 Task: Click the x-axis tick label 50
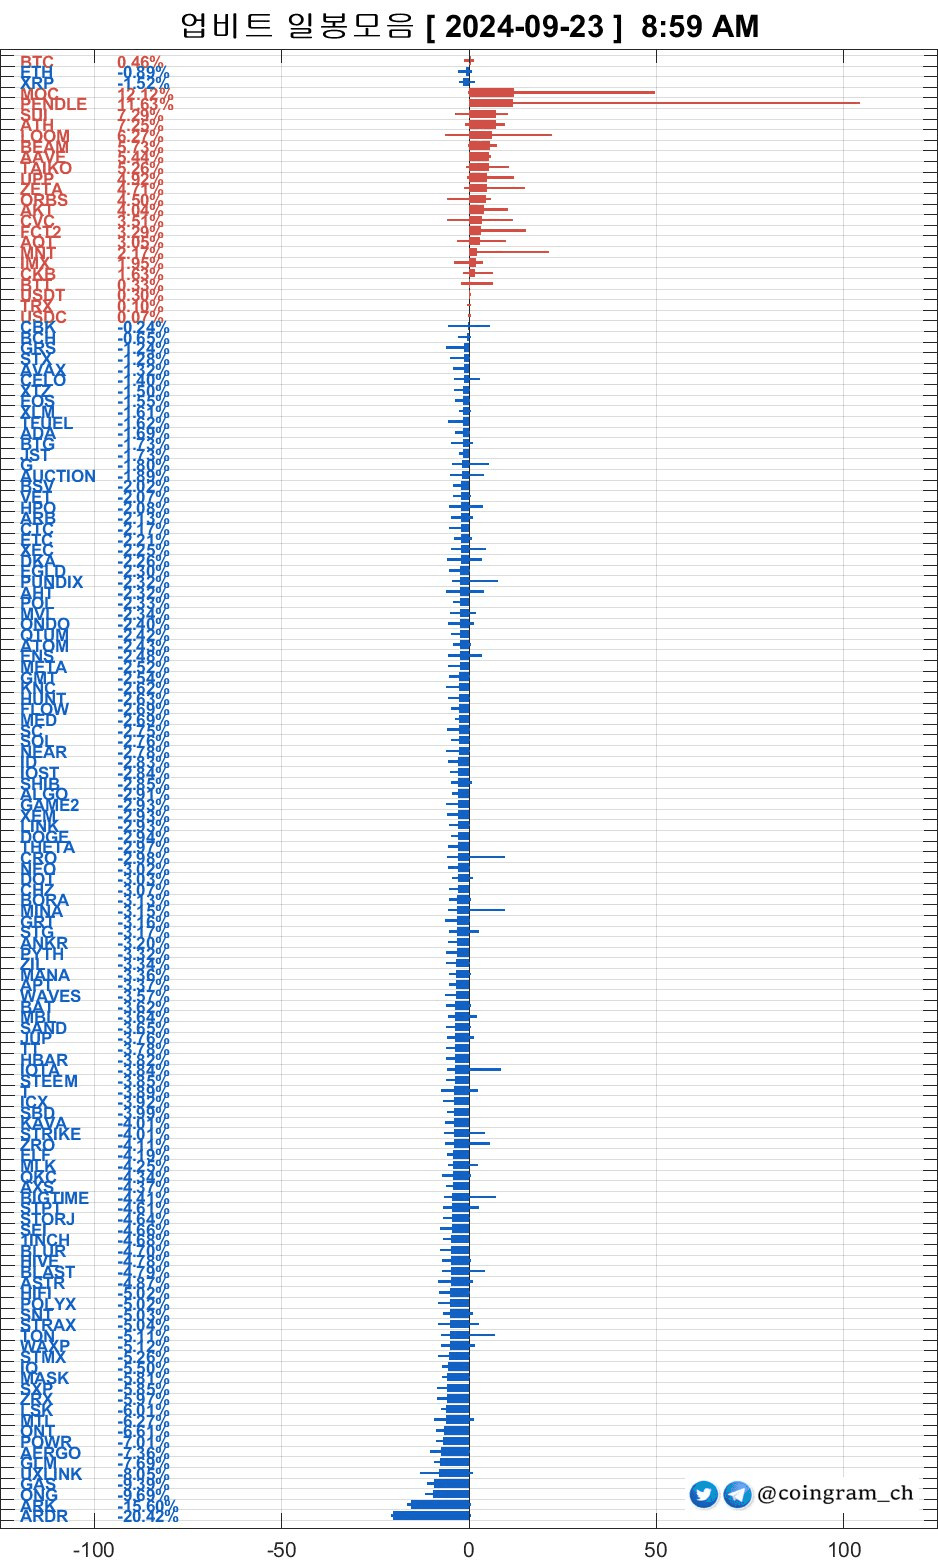[x=655, y=1550]
